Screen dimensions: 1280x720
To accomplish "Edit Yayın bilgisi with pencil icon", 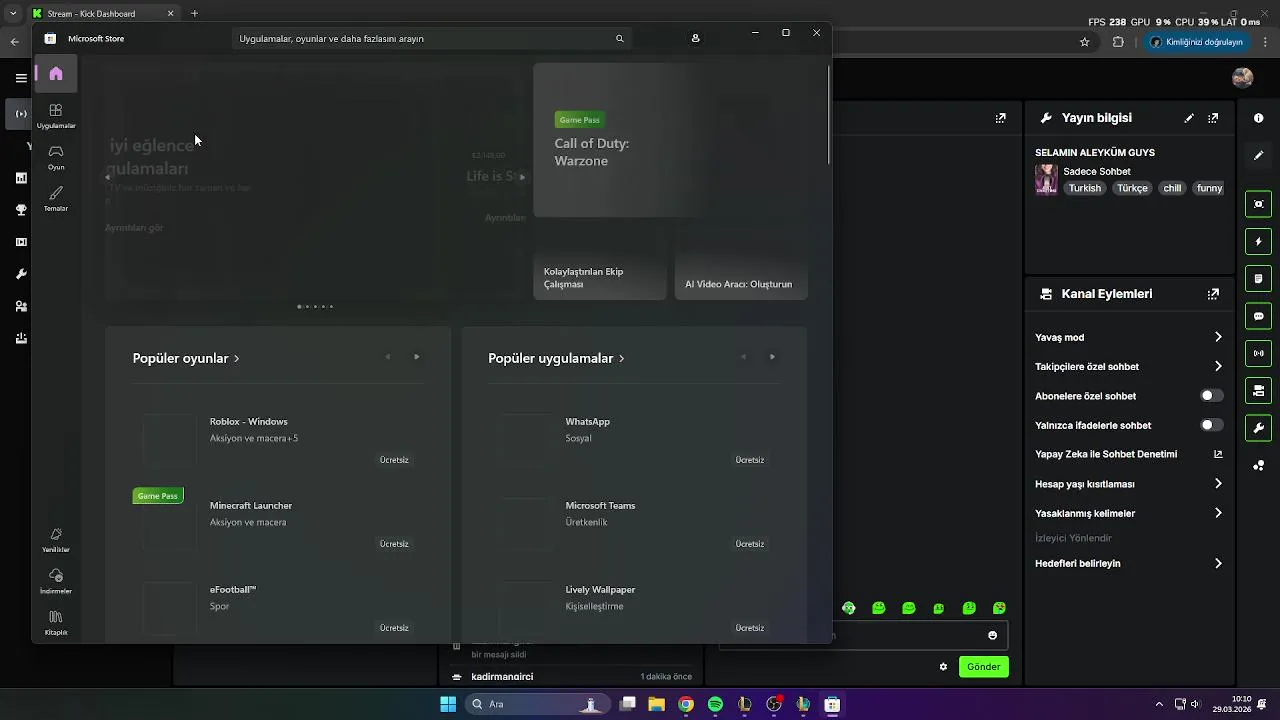I will pyautogui.click(x=1189, y=118).
